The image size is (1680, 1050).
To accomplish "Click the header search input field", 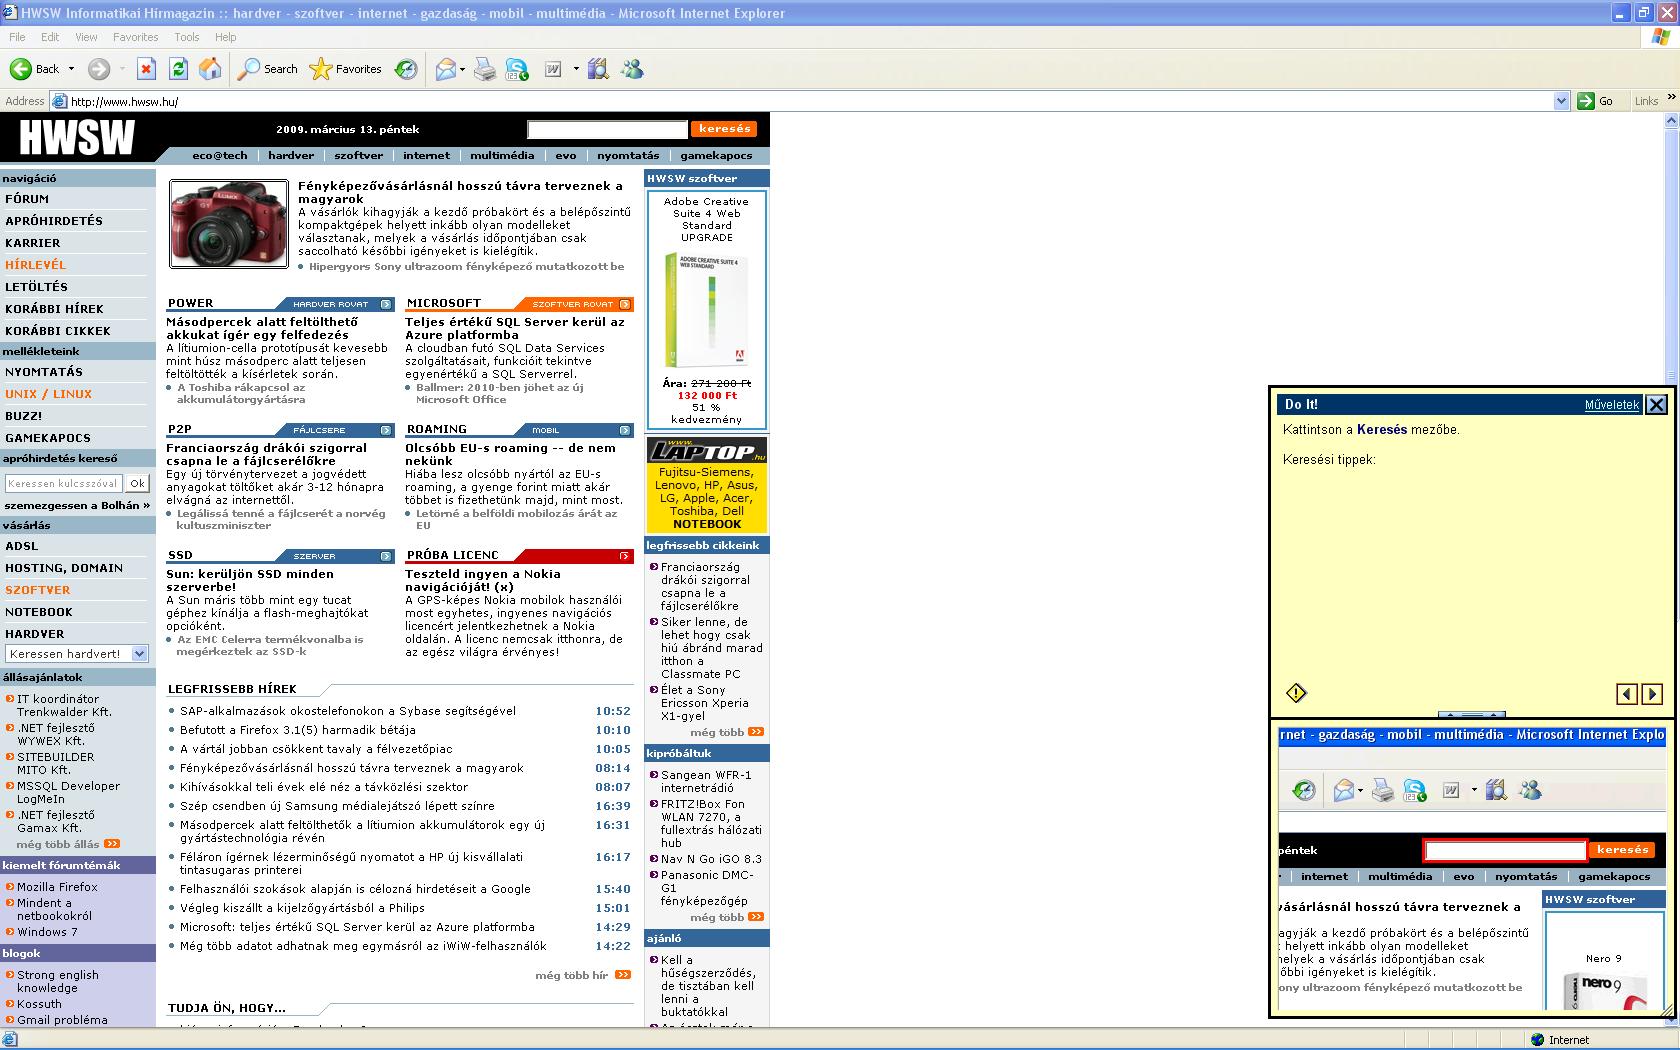I will (608, 129).
